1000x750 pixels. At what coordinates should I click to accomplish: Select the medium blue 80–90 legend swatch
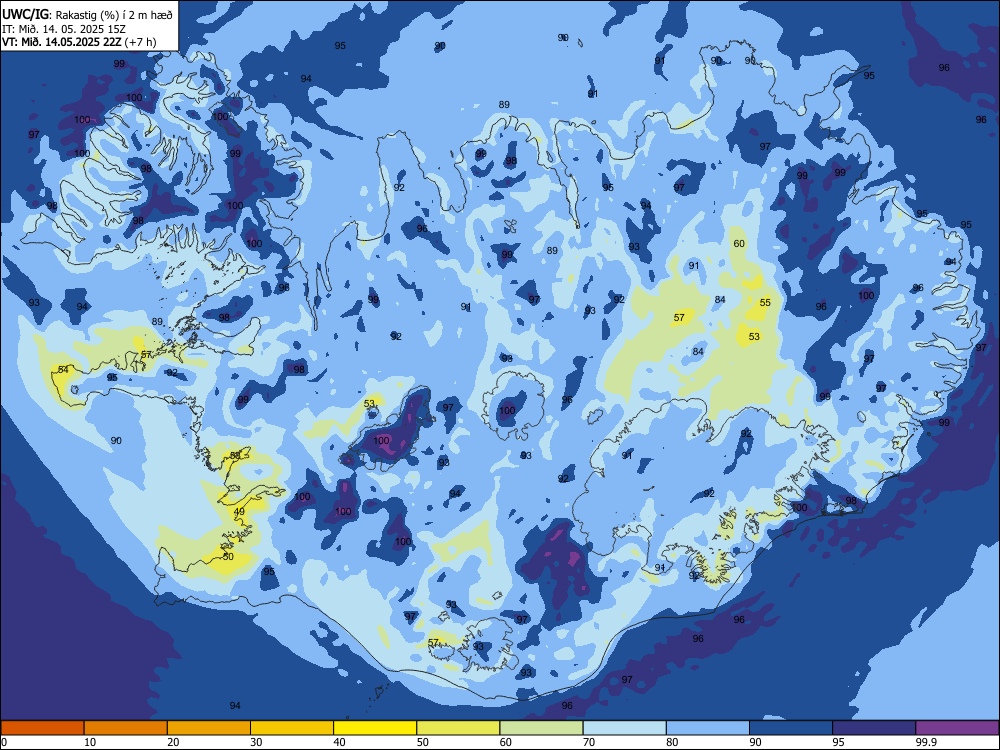[x=708, y=728]
